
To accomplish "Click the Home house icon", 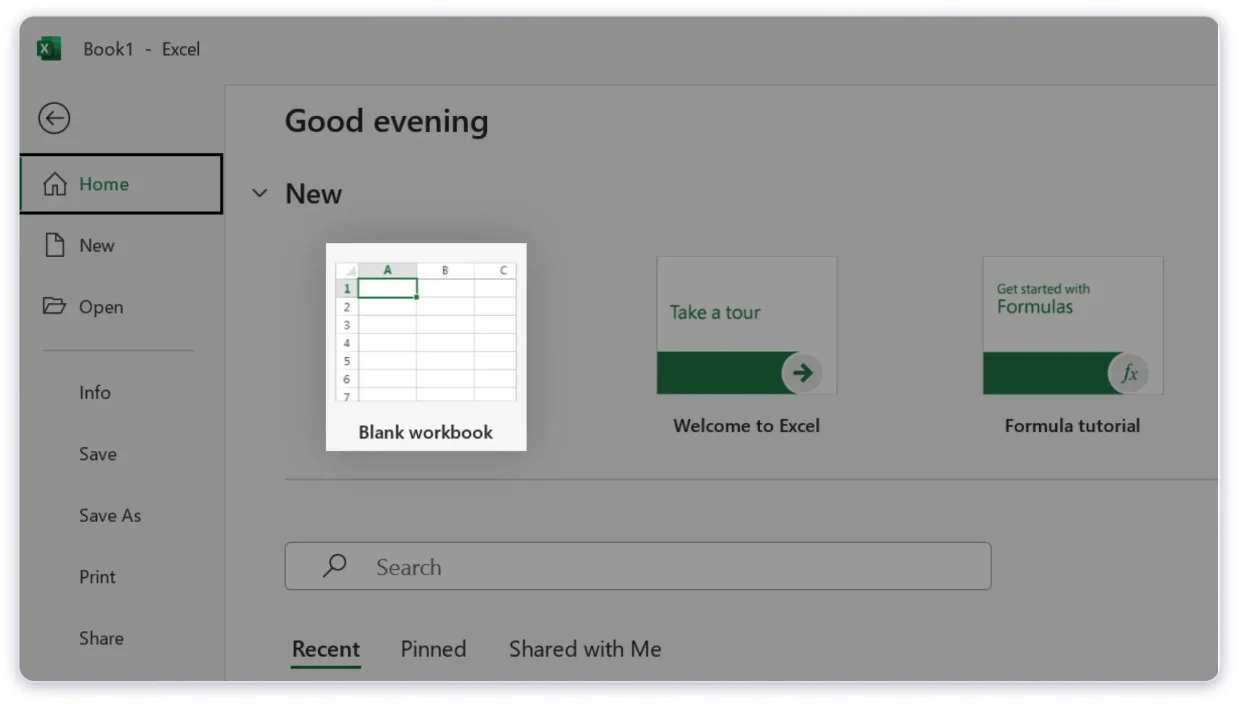I will [55, 184].
